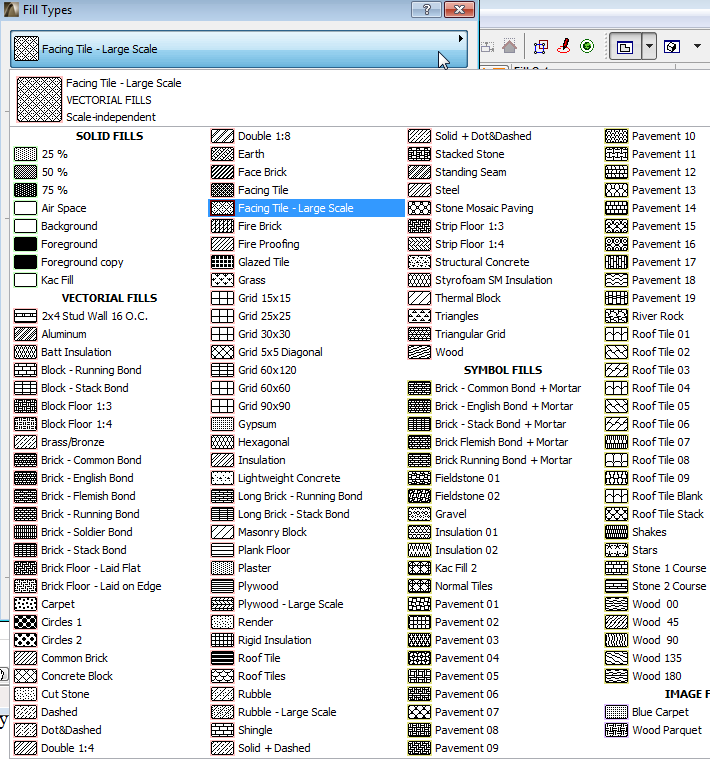Select the Glazed Tile pattern icon
The image size is (710, 759).
[x=222, y=262]
